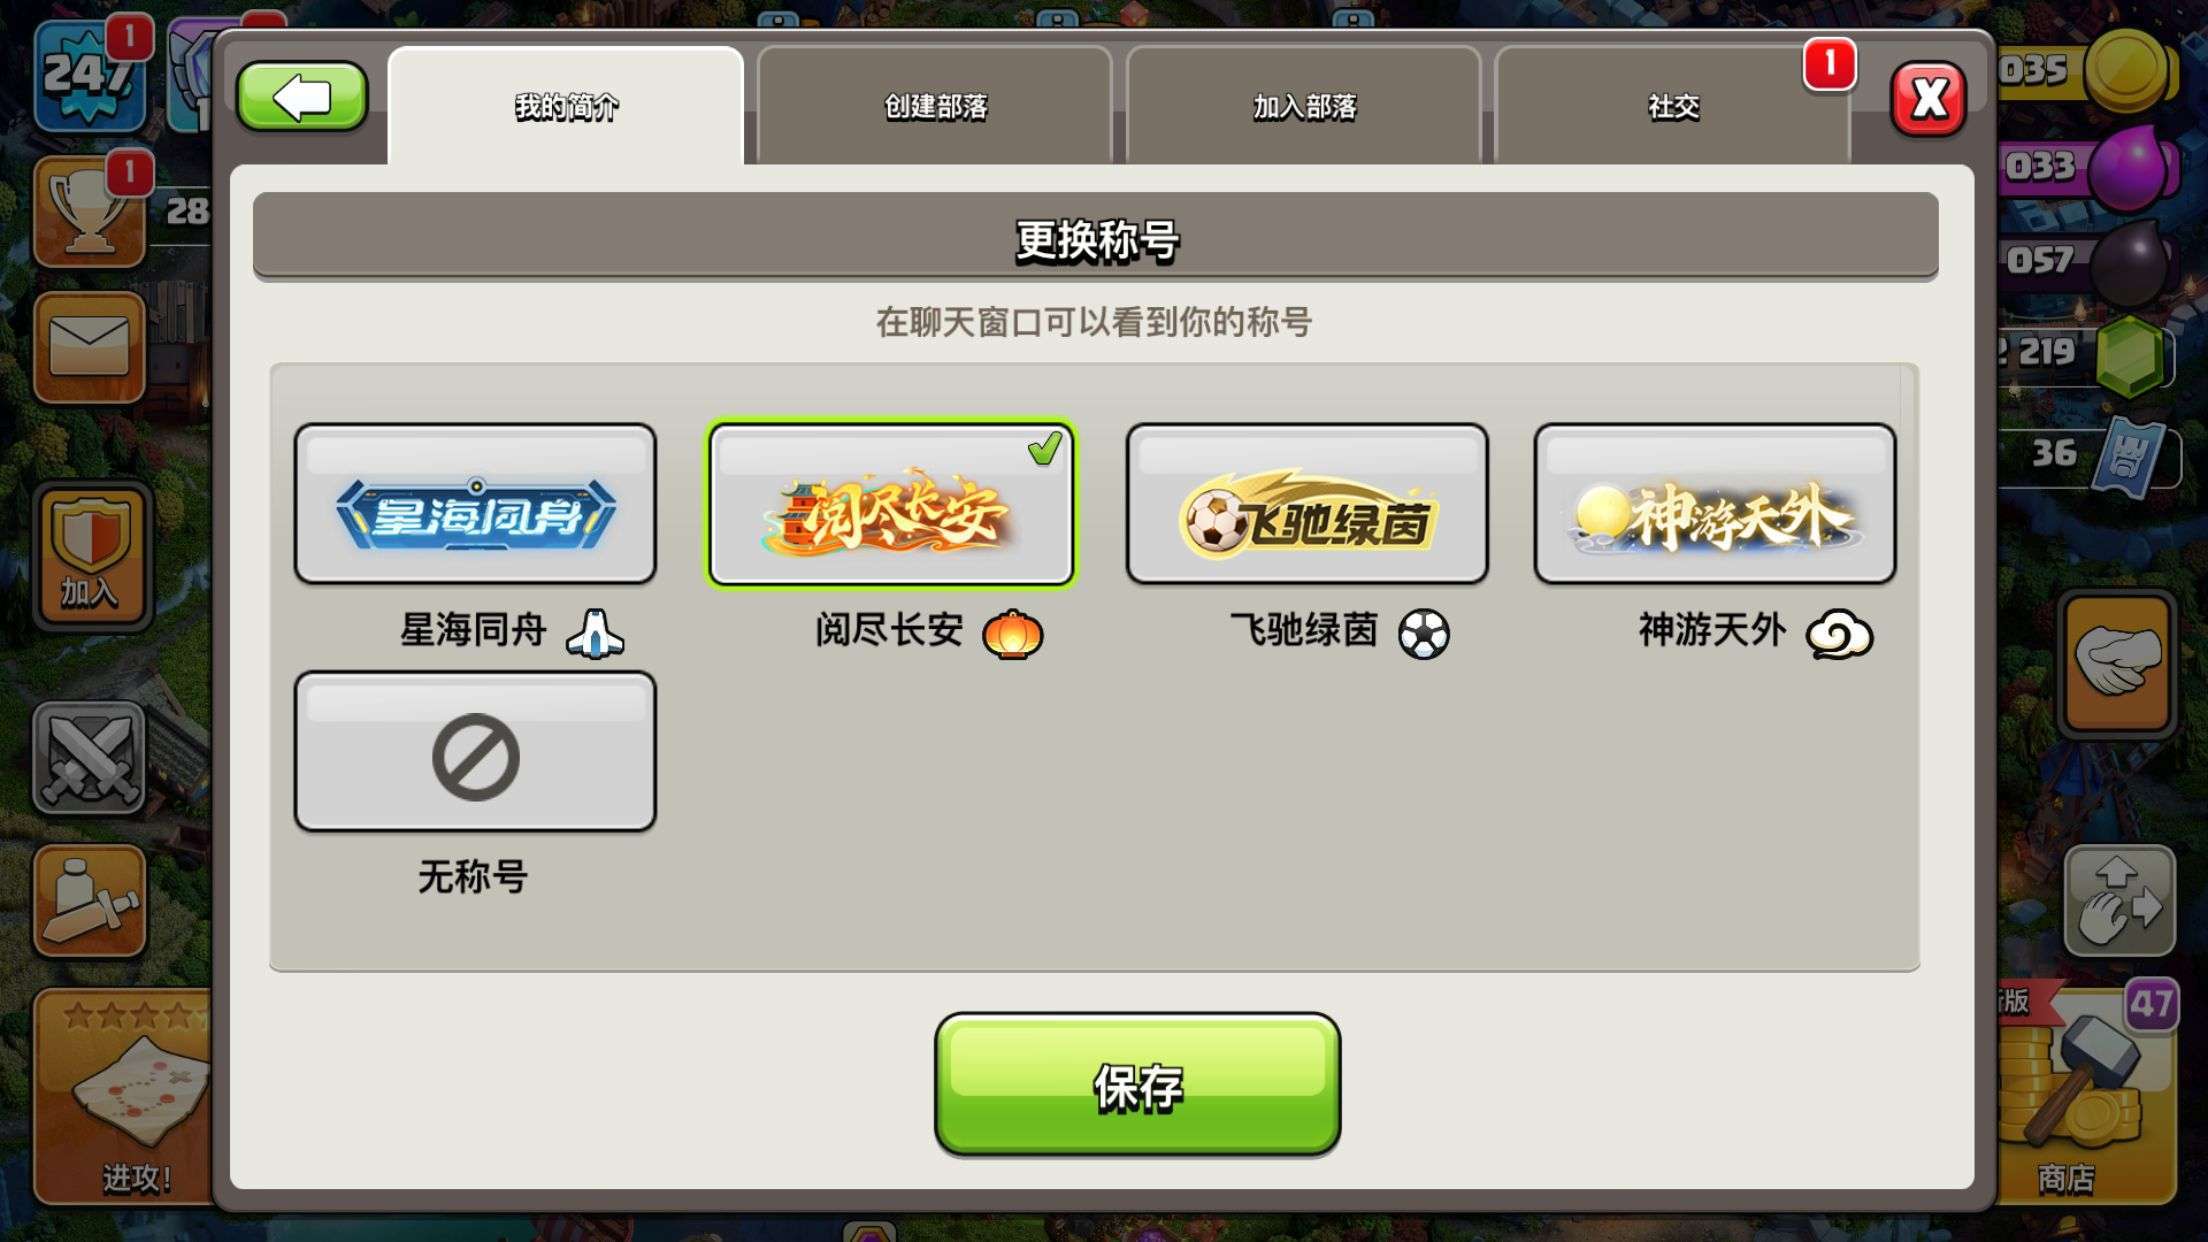Viewport: 2208px width, 1242px height.
Task: Switch to the 加入部落 tab
Action: click(1304, 106)
